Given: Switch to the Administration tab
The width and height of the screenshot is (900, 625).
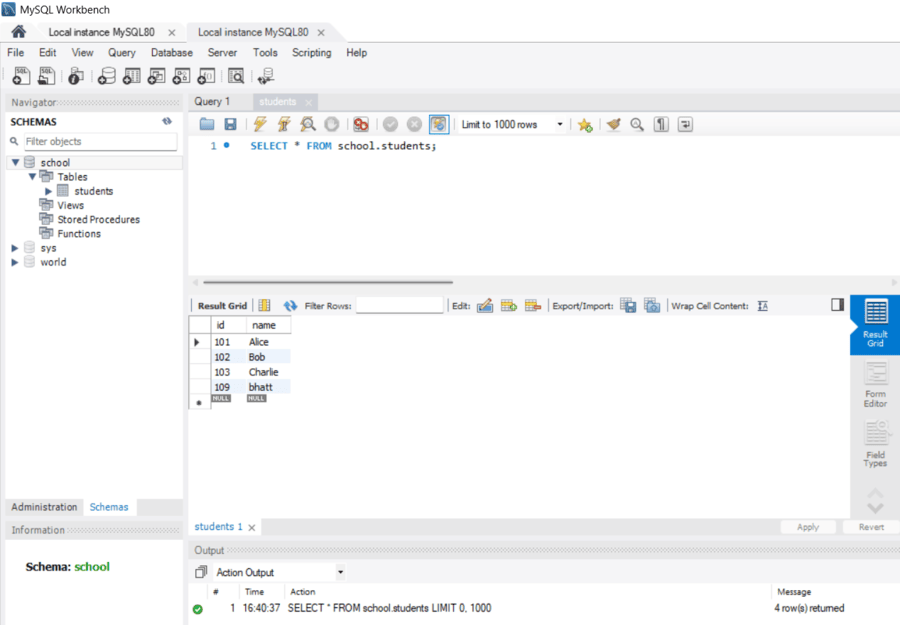Looking at the screenshot, I should click(x=44, y=507).
